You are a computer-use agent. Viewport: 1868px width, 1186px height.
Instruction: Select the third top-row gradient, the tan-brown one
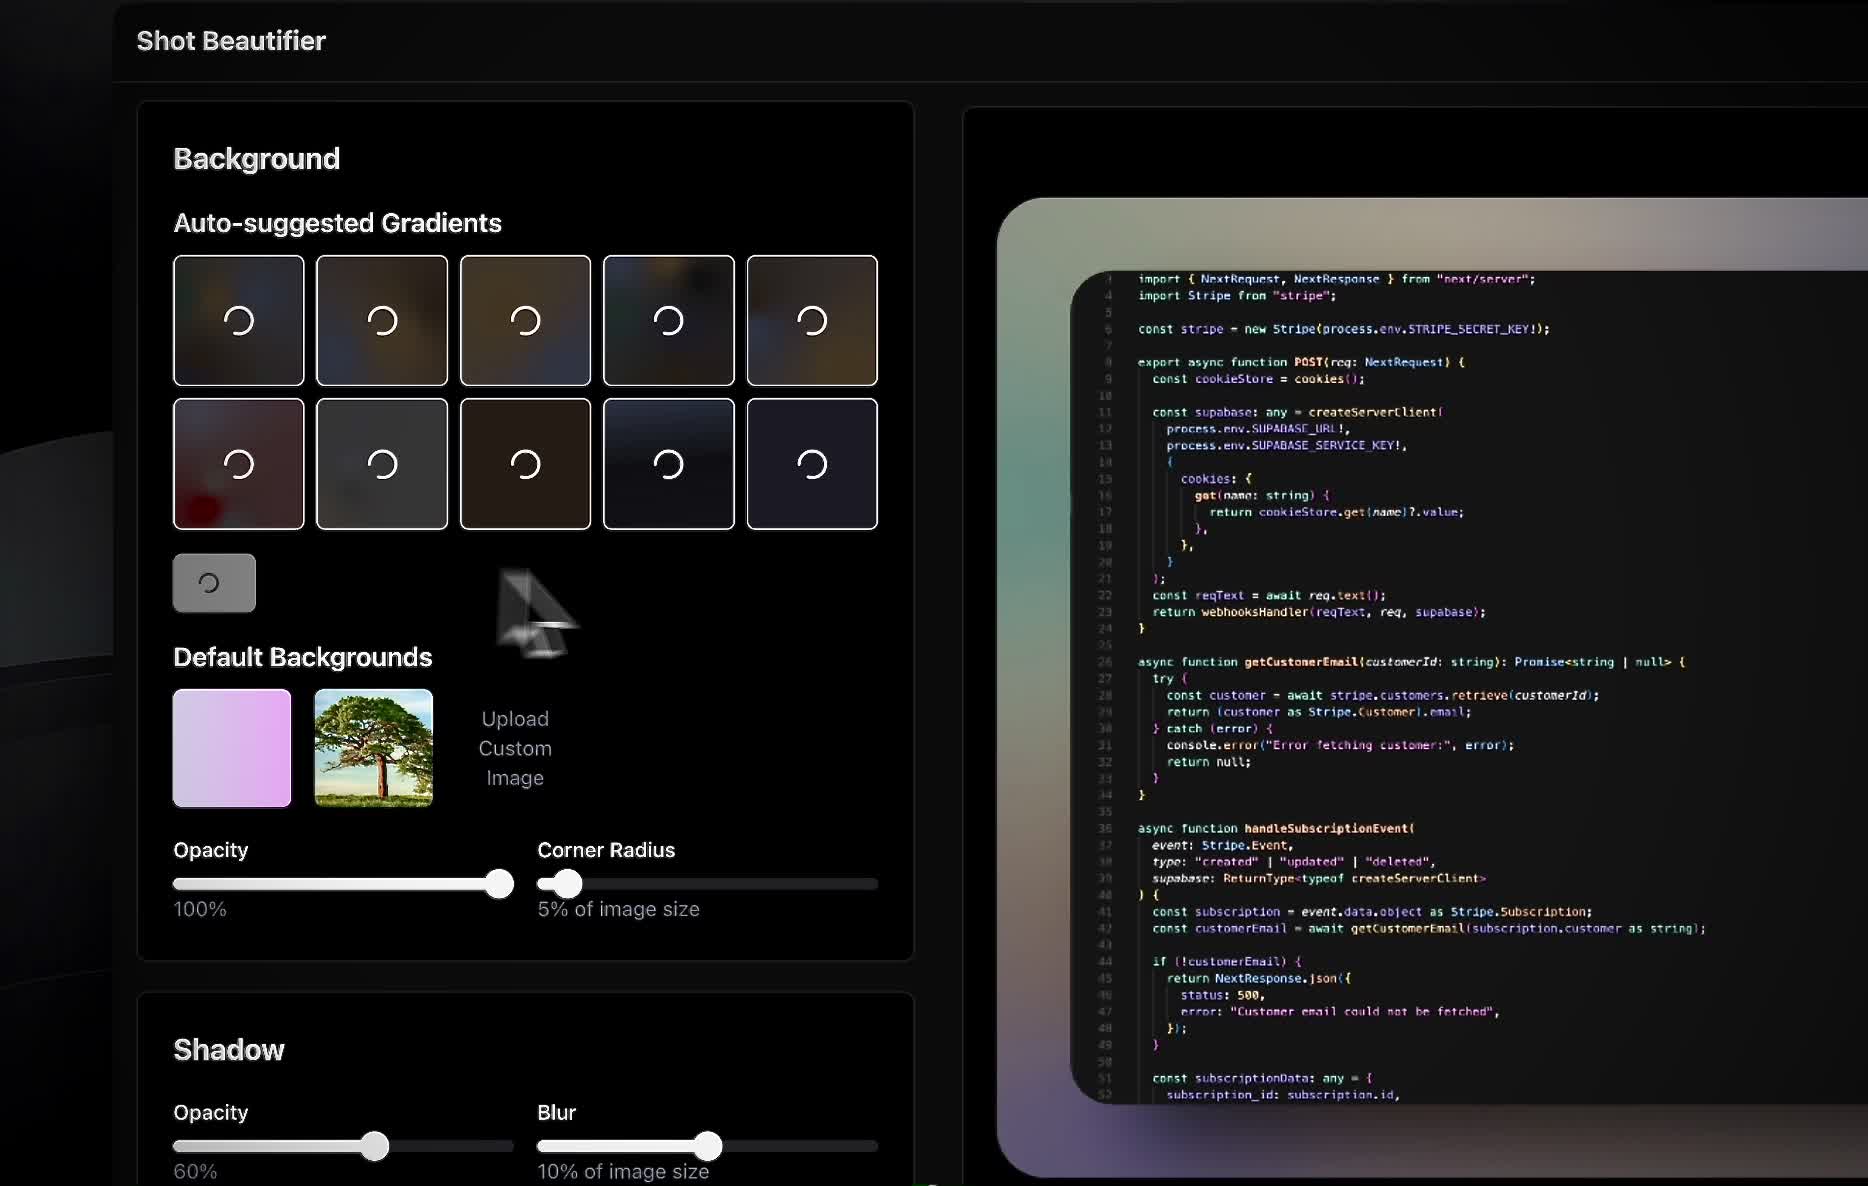pos(525,320)
